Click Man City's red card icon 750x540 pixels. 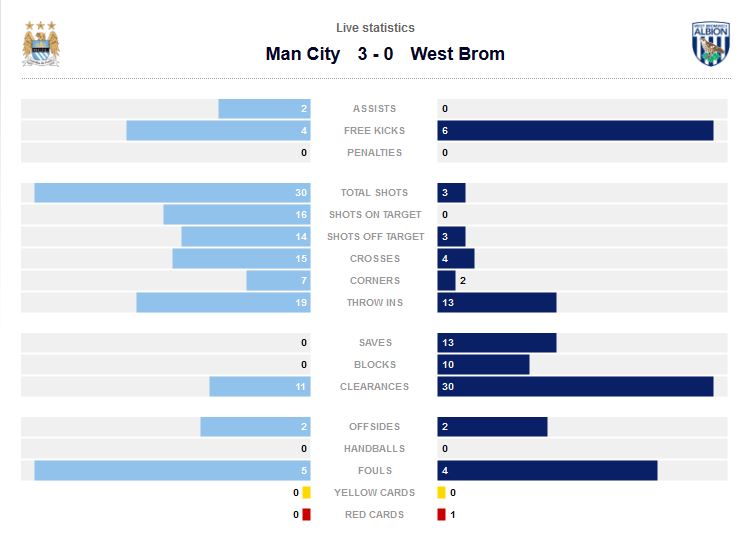click(x=306, y=515)
